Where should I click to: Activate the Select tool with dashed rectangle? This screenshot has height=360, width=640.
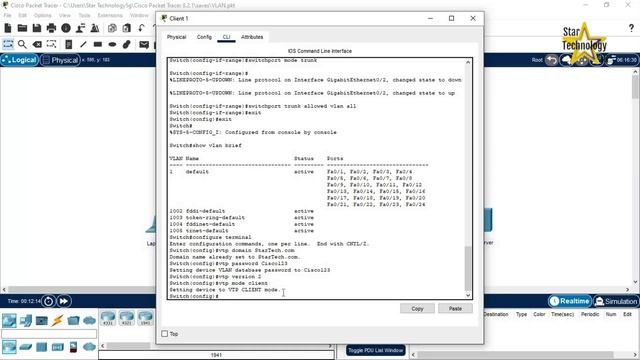click(x=8, y=44)
